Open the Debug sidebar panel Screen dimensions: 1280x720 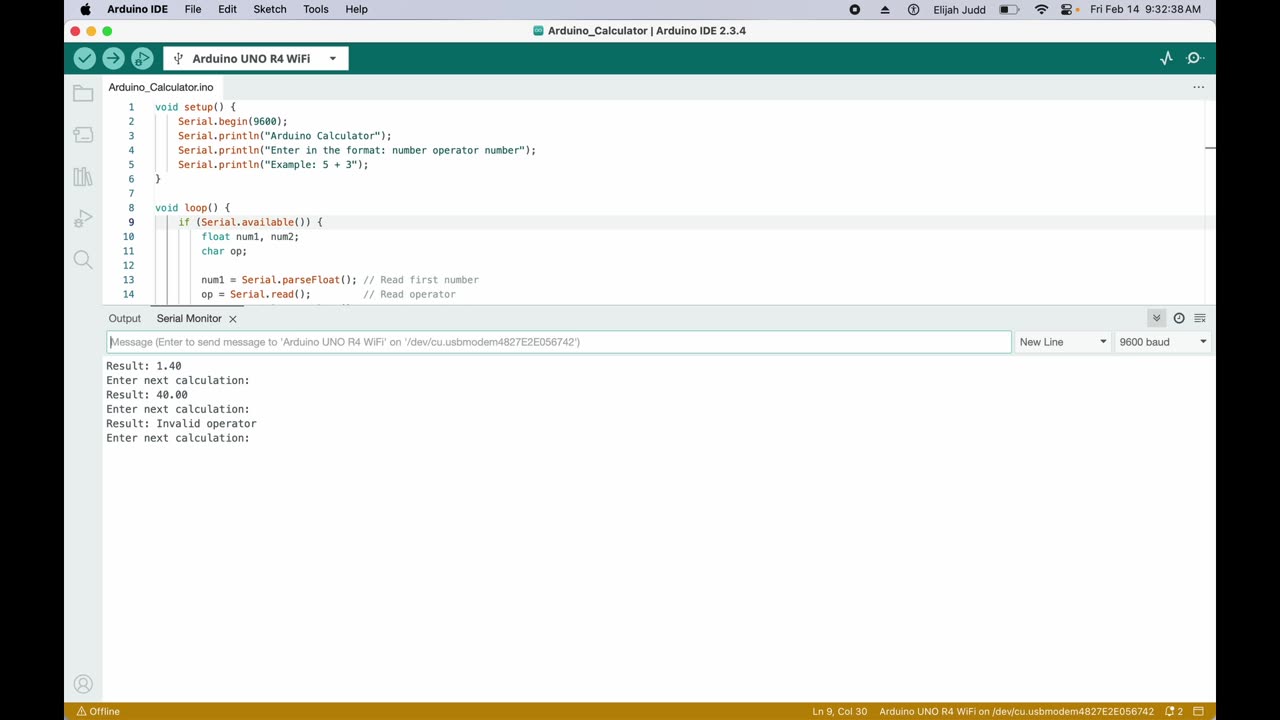click(x=83, y=219)
